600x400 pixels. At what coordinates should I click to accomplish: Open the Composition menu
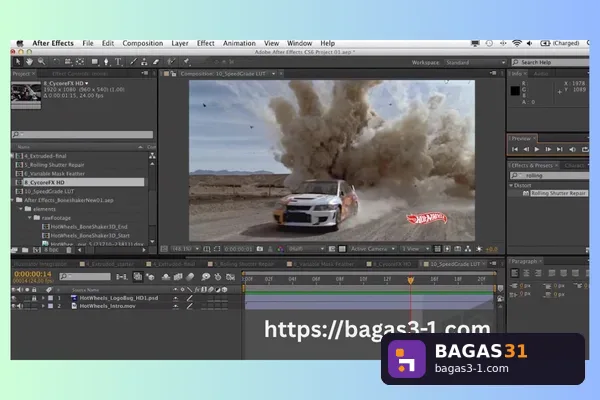pyautogui.click(x=143, y=43)
